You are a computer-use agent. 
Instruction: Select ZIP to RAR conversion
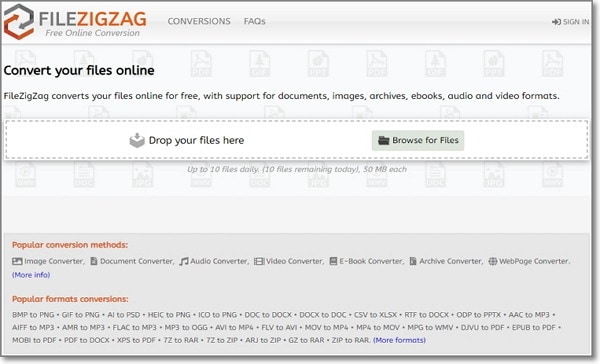pos(351,340)
